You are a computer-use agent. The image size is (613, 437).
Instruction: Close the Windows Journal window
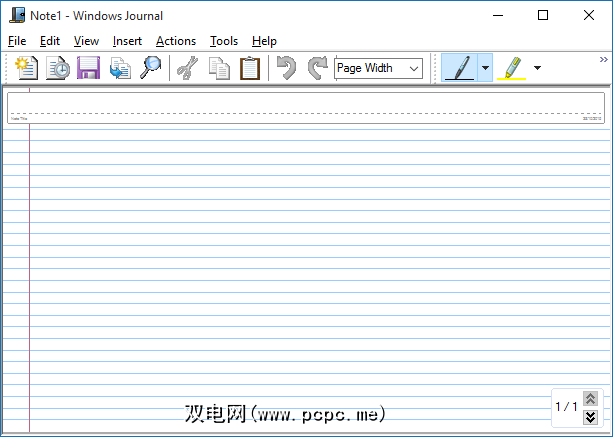coord(589,15)
